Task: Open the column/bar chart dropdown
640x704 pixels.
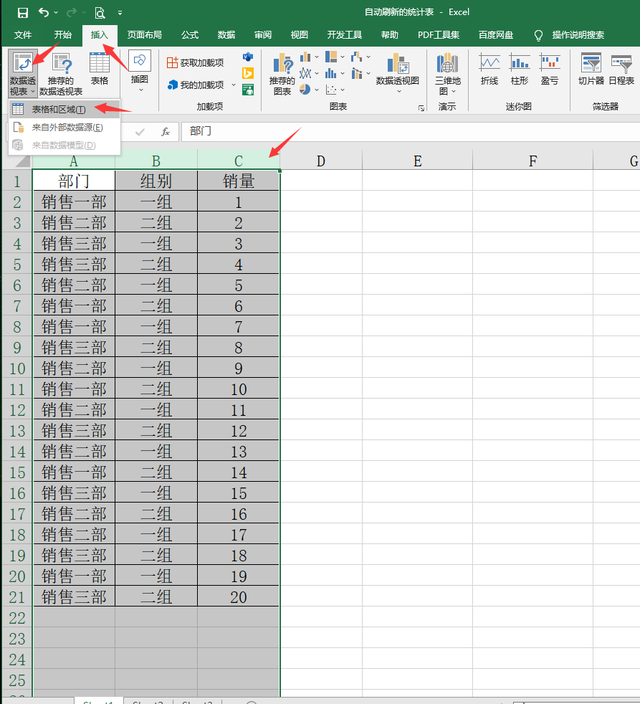Action: [317, 57]
